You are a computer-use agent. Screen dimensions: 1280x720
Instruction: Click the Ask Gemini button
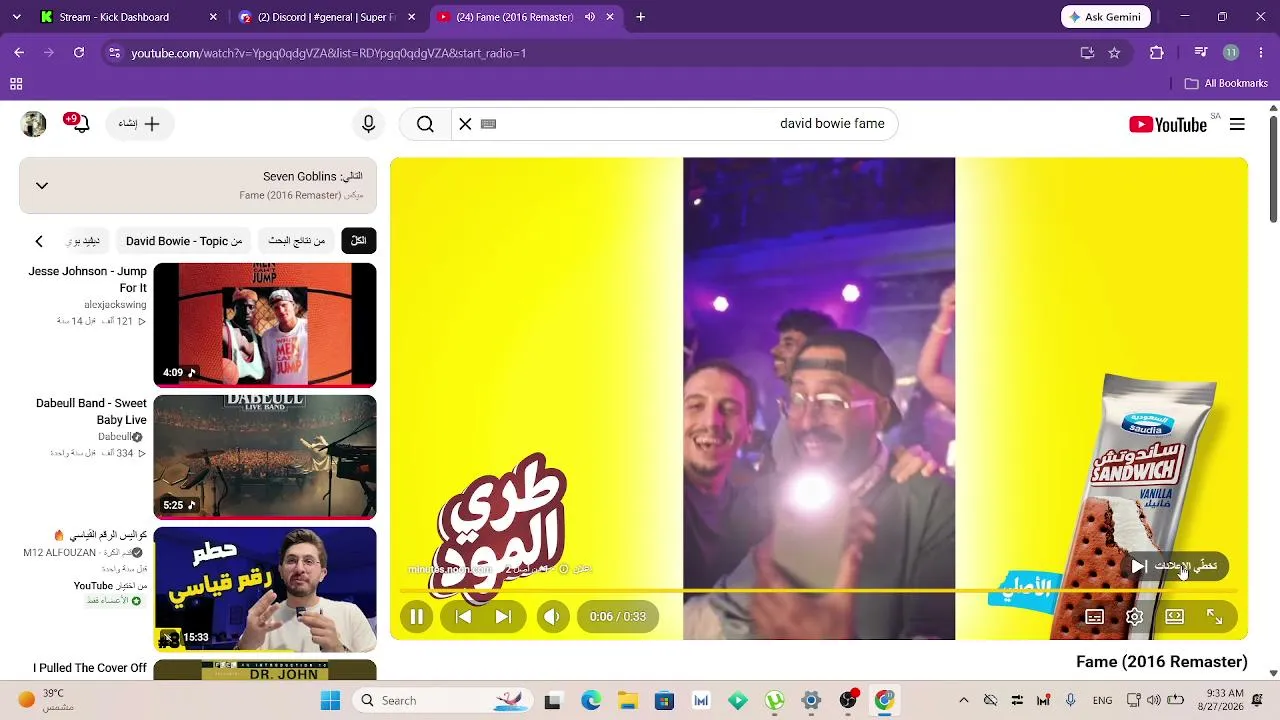click(1106, 17)
